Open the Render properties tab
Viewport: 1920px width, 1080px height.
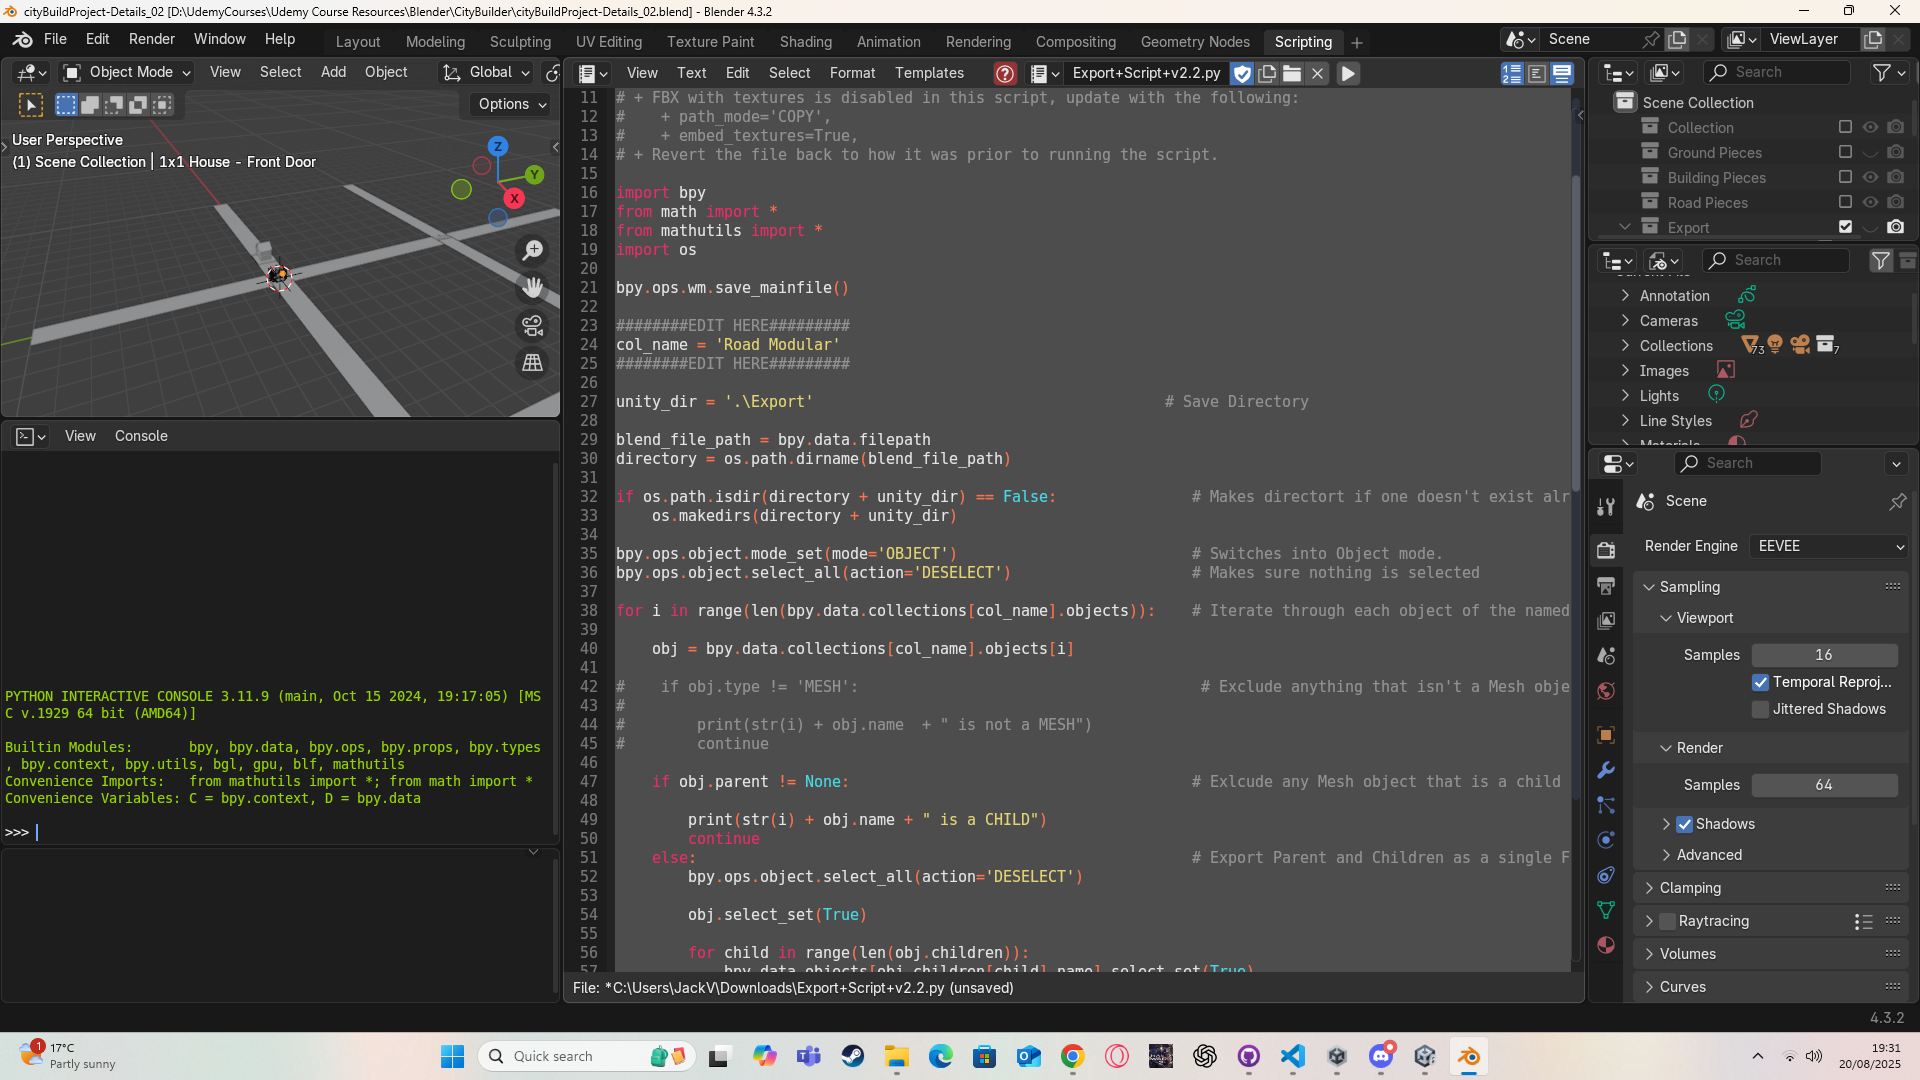pos(1606,550)
